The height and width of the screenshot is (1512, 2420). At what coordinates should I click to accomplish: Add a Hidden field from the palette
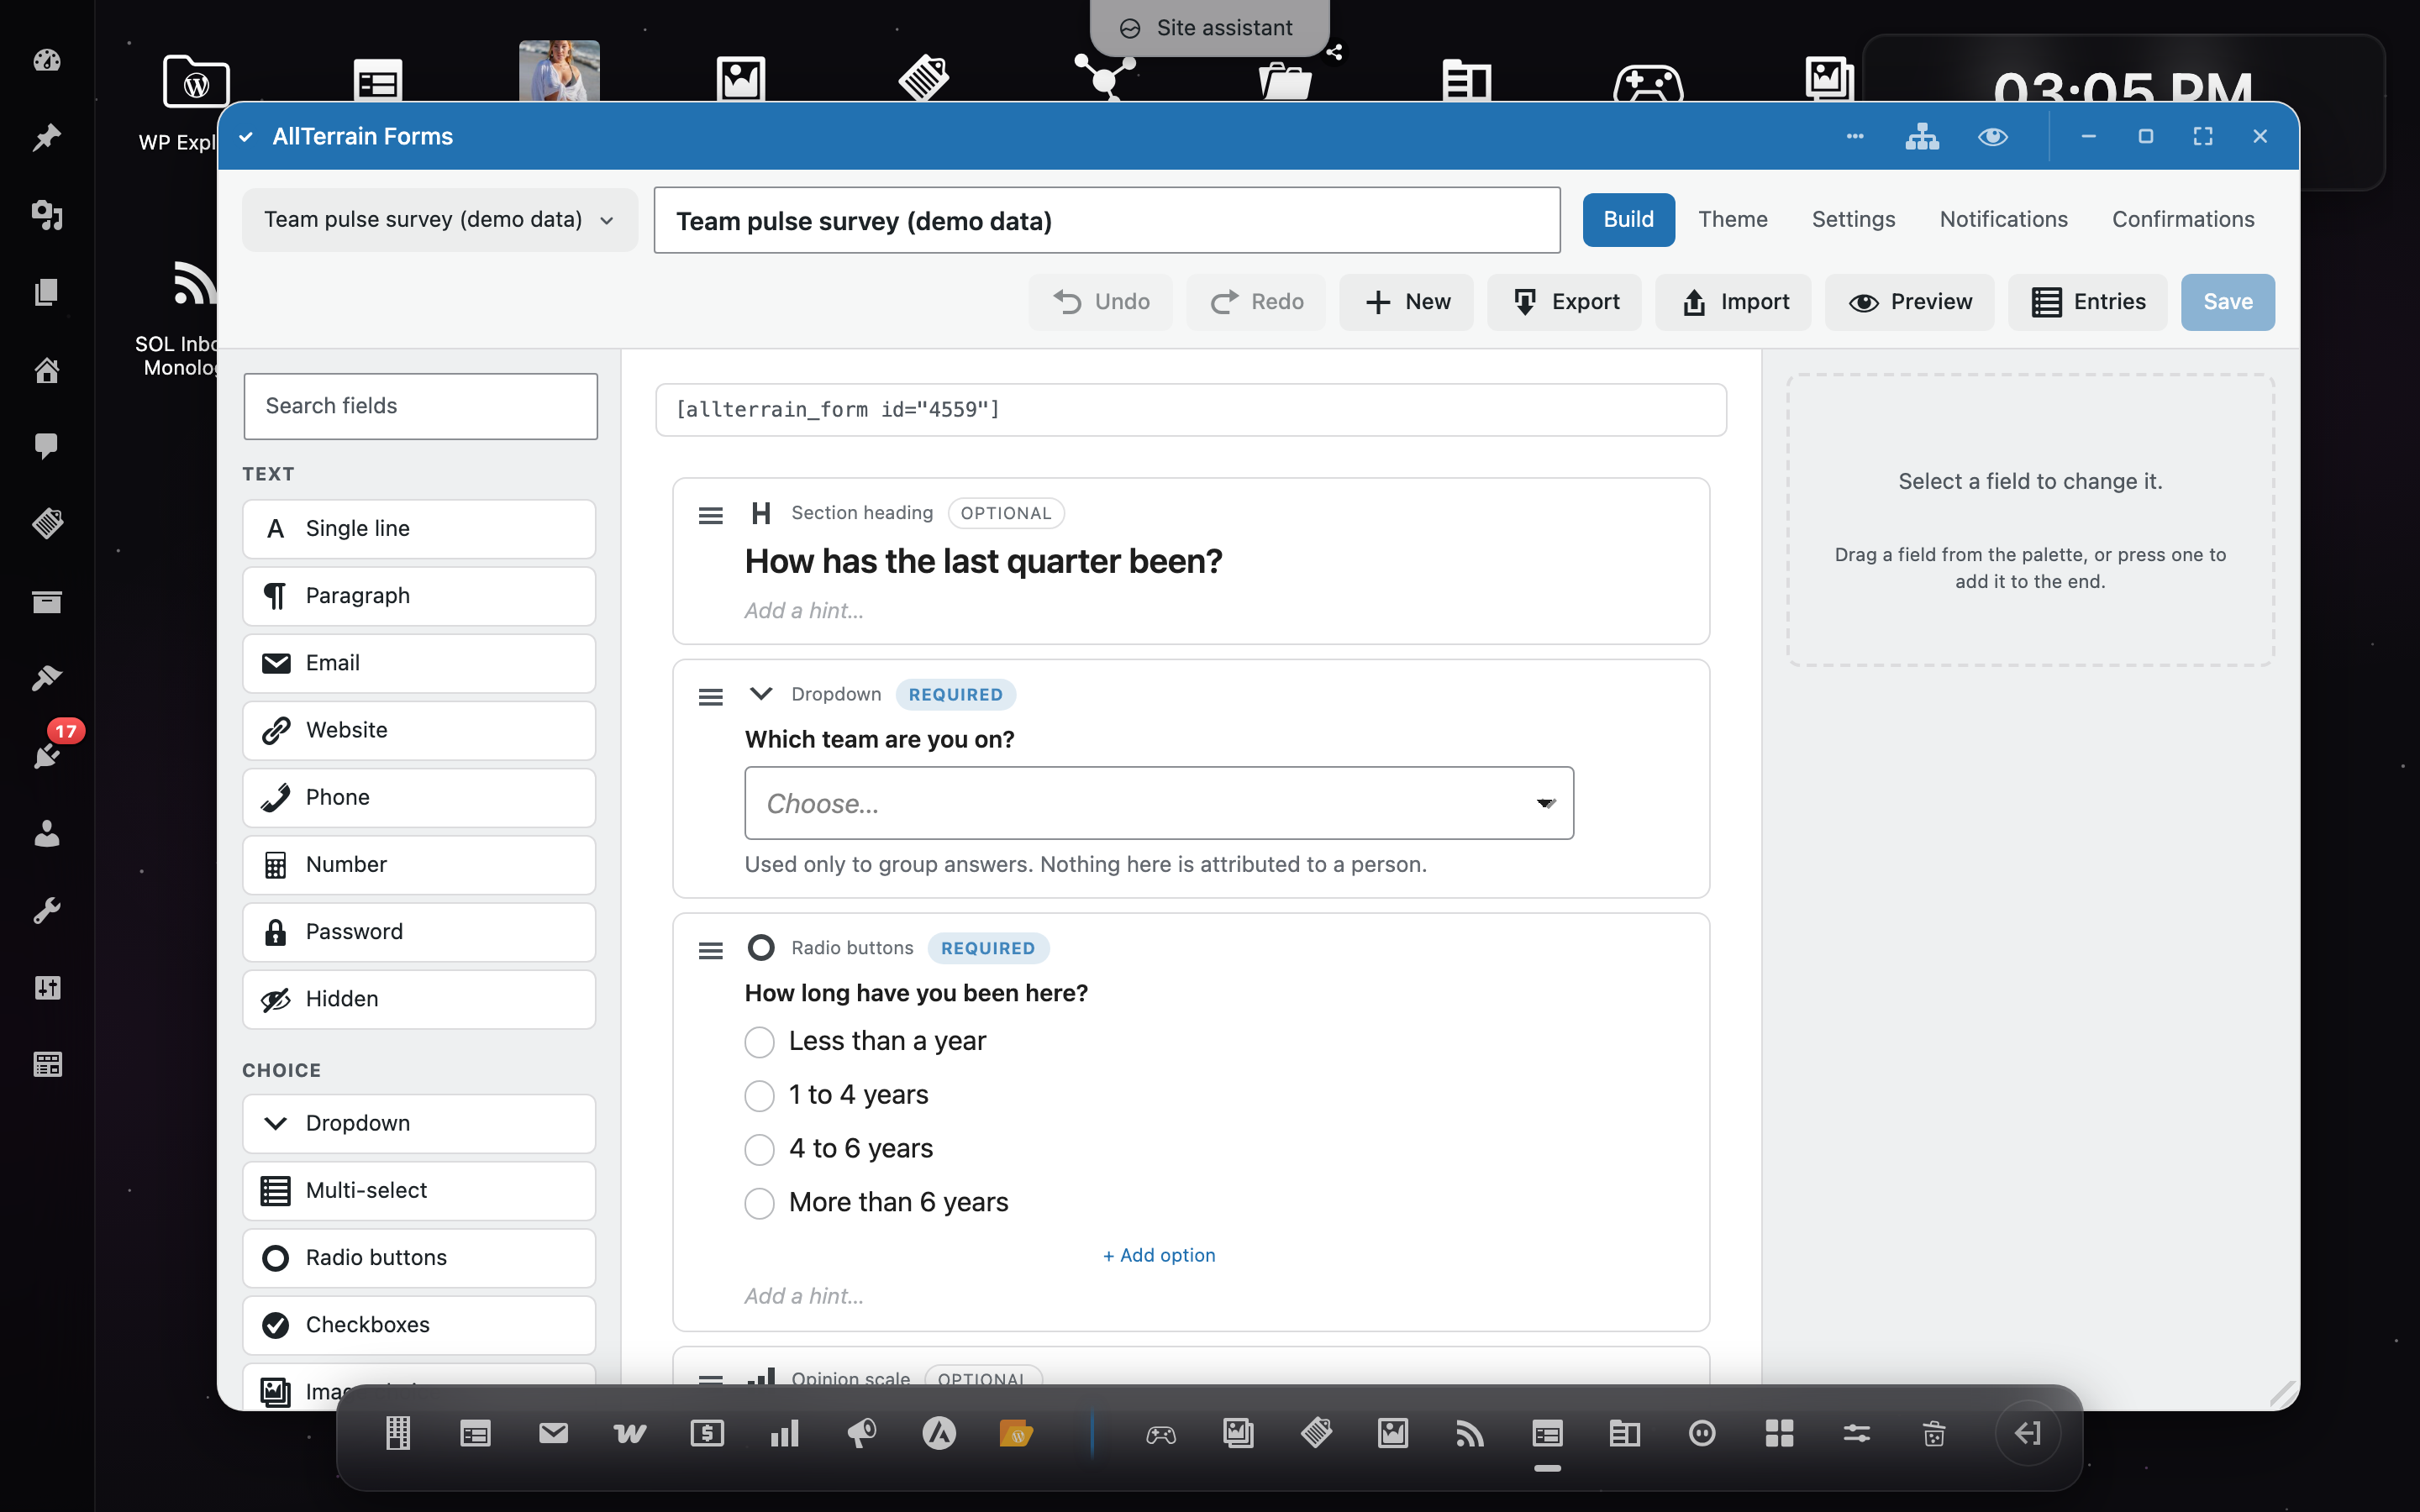pos(419,999)
